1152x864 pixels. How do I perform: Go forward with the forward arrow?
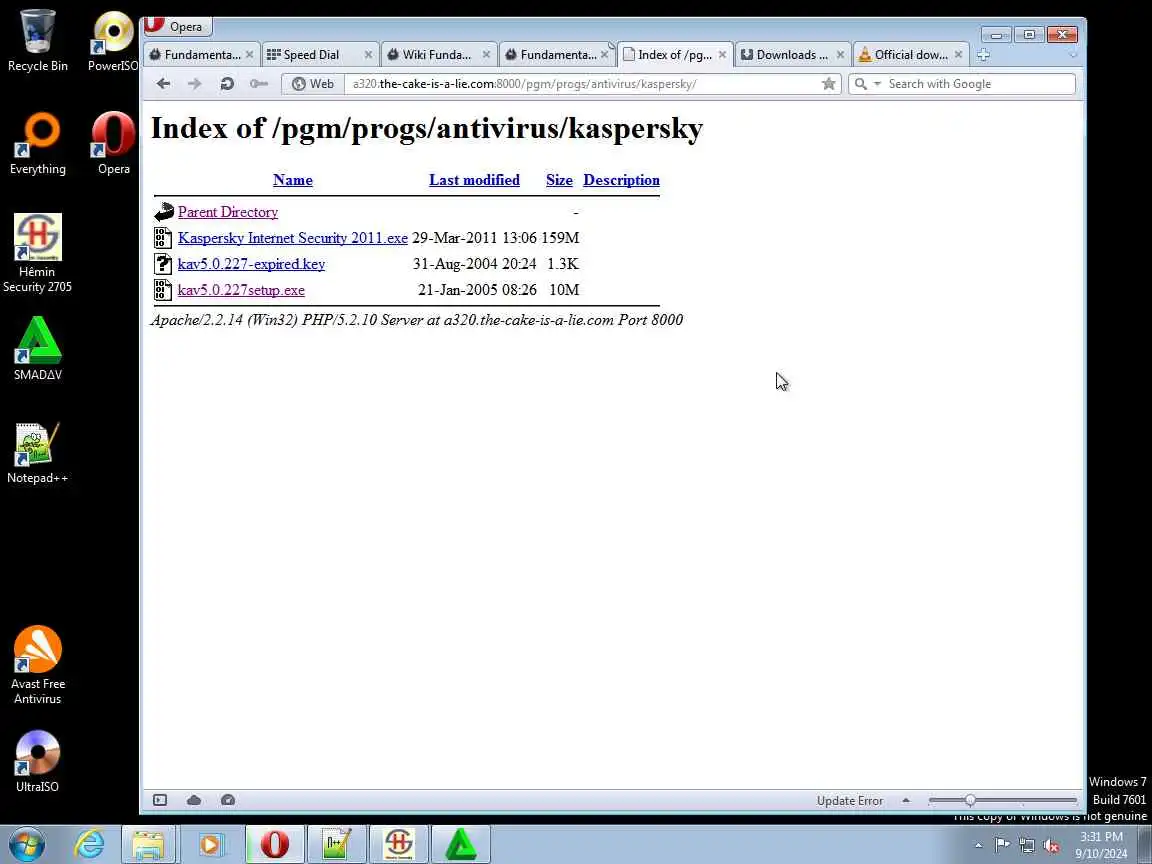click(194, 84)
